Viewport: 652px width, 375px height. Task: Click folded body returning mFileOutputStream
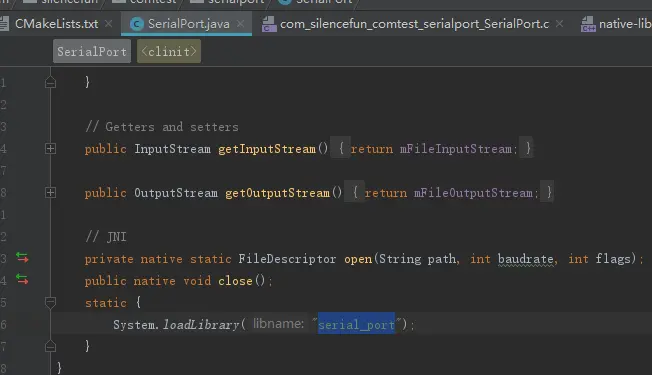(449, 192)
